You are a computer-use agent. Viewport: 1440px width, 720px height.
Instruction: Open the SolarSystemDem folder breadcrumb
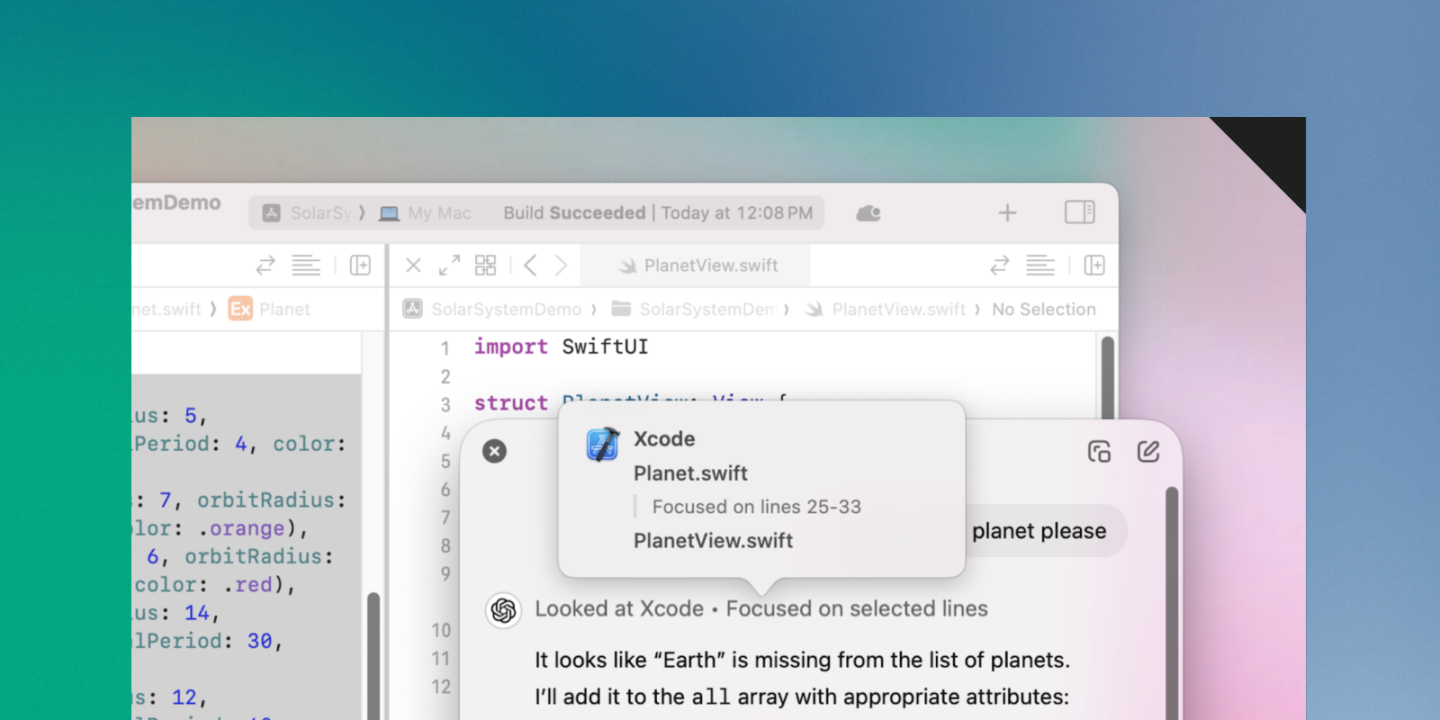694,309
